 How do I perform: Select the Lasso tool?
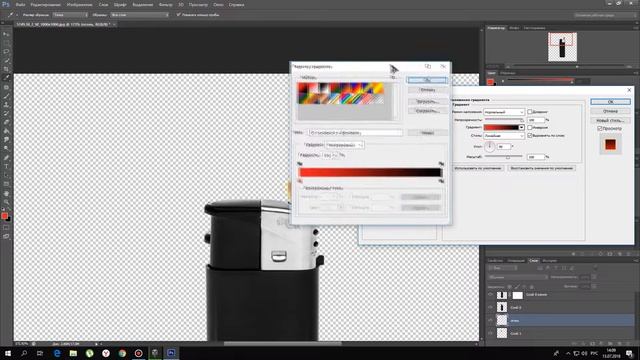(6, 52)
